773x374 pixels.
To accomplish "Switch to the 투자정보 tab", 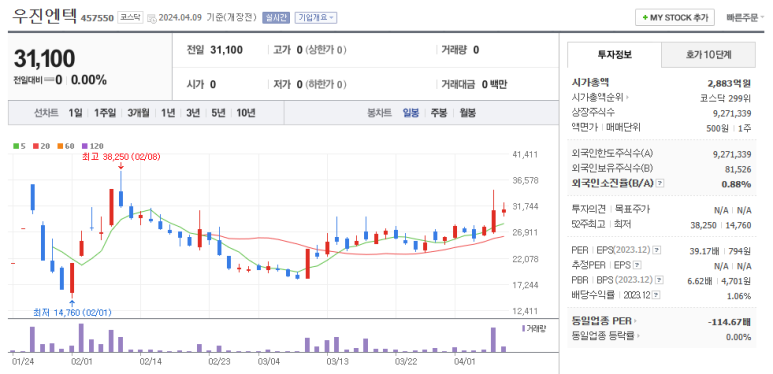I will 614,55.
